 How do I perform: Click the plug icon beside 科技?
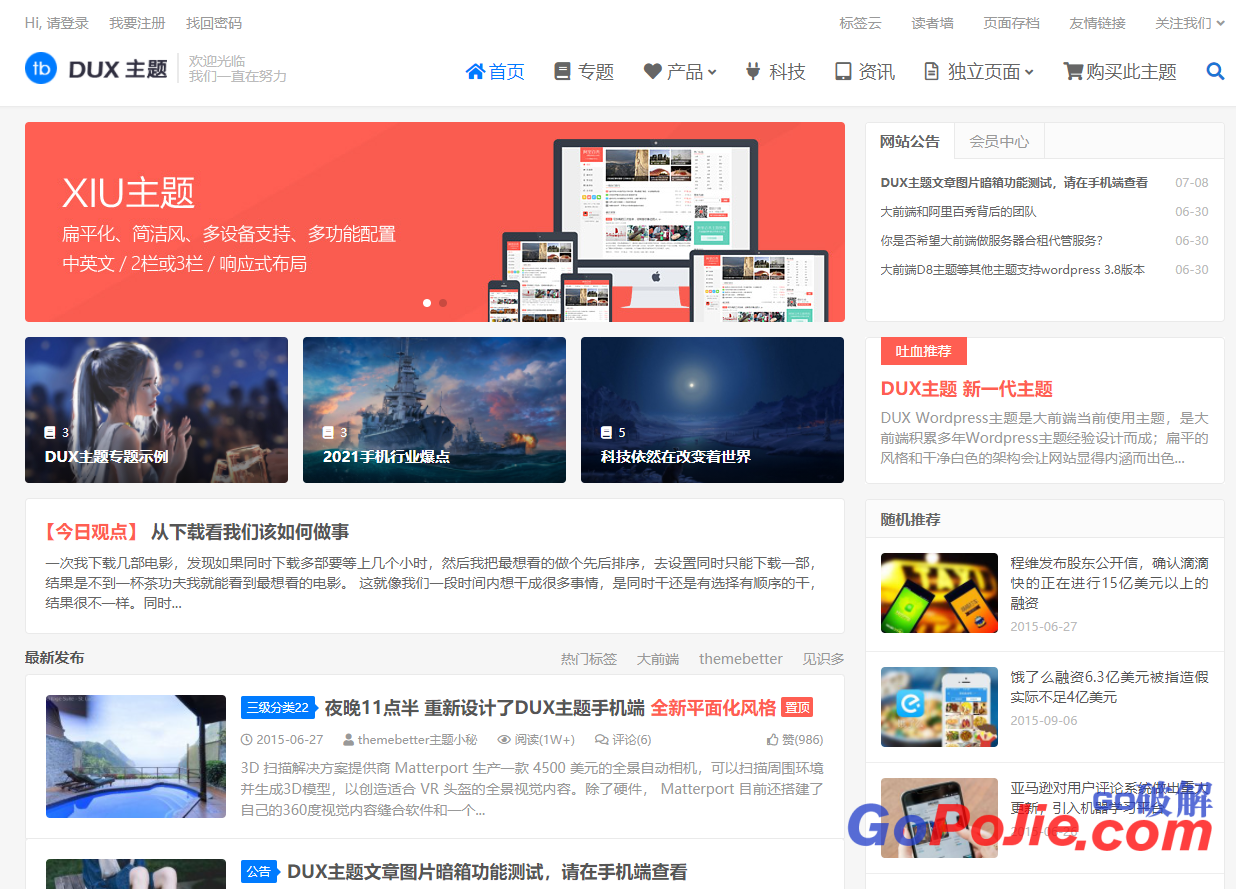pos(753,71)
